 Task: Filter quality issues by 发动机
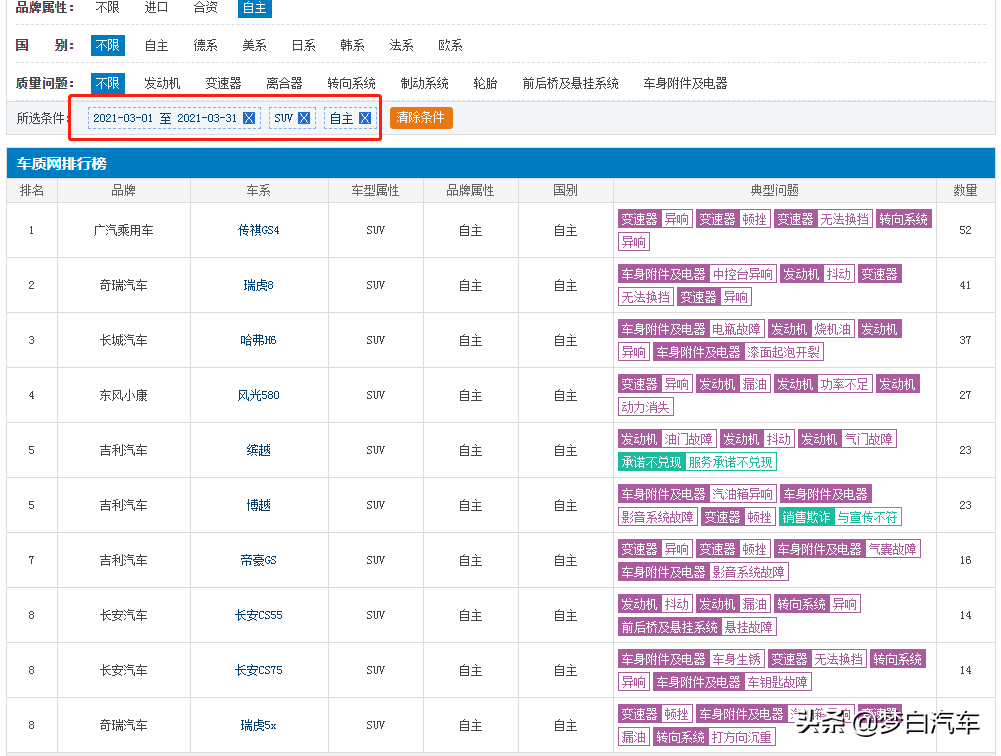pos(162,83)
